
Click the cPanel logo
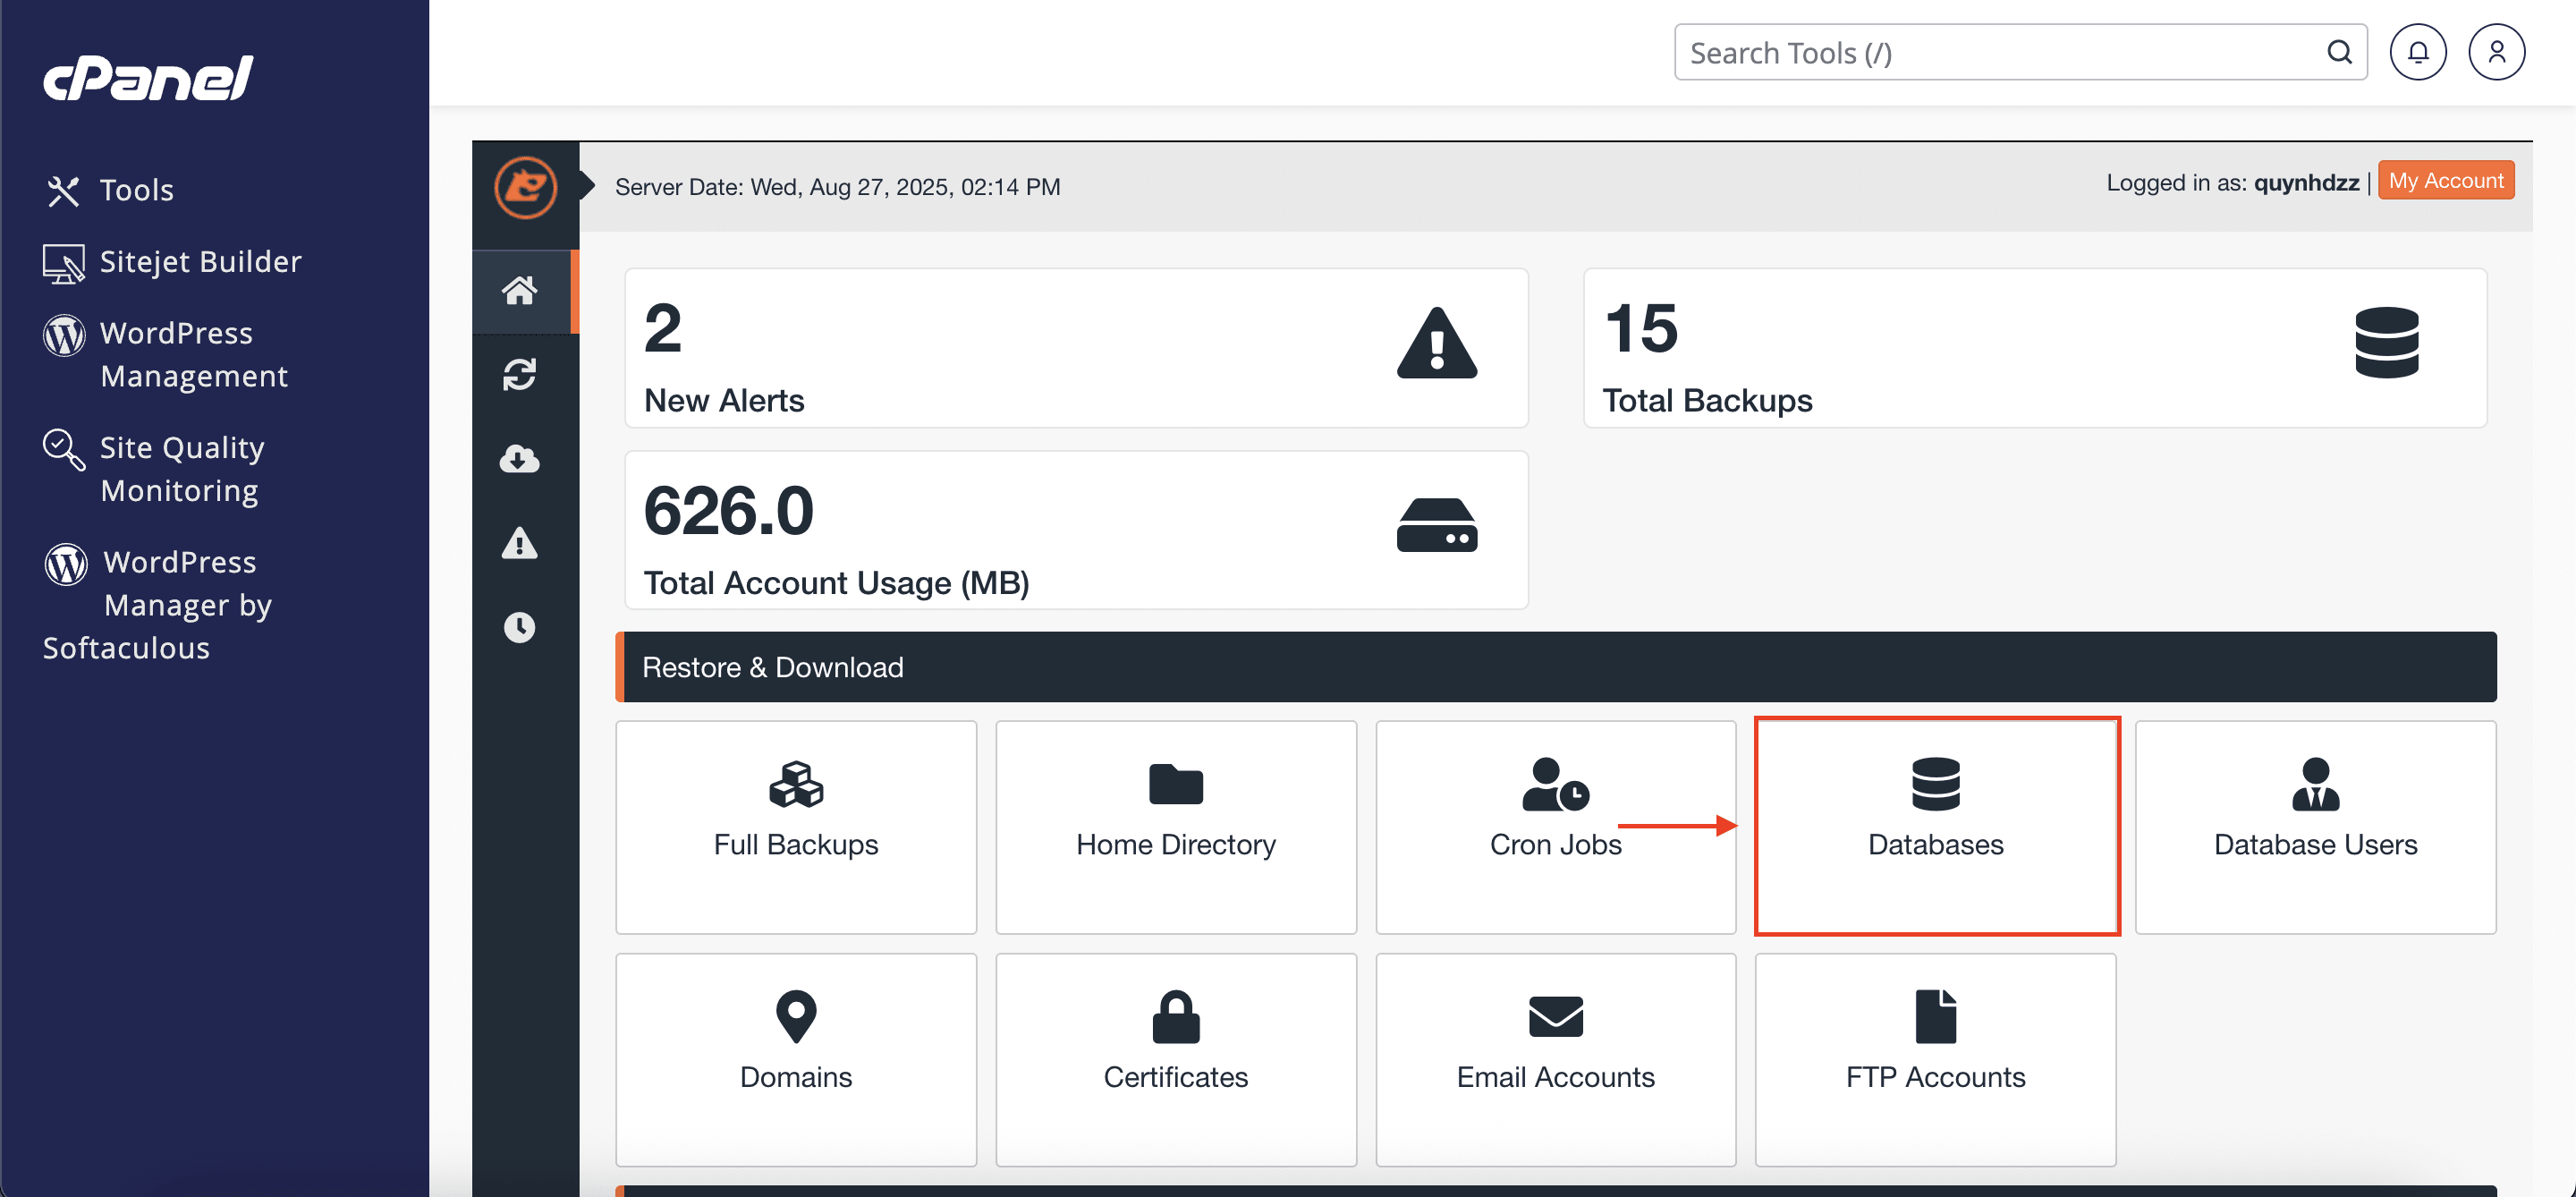(x=148, y=78)
